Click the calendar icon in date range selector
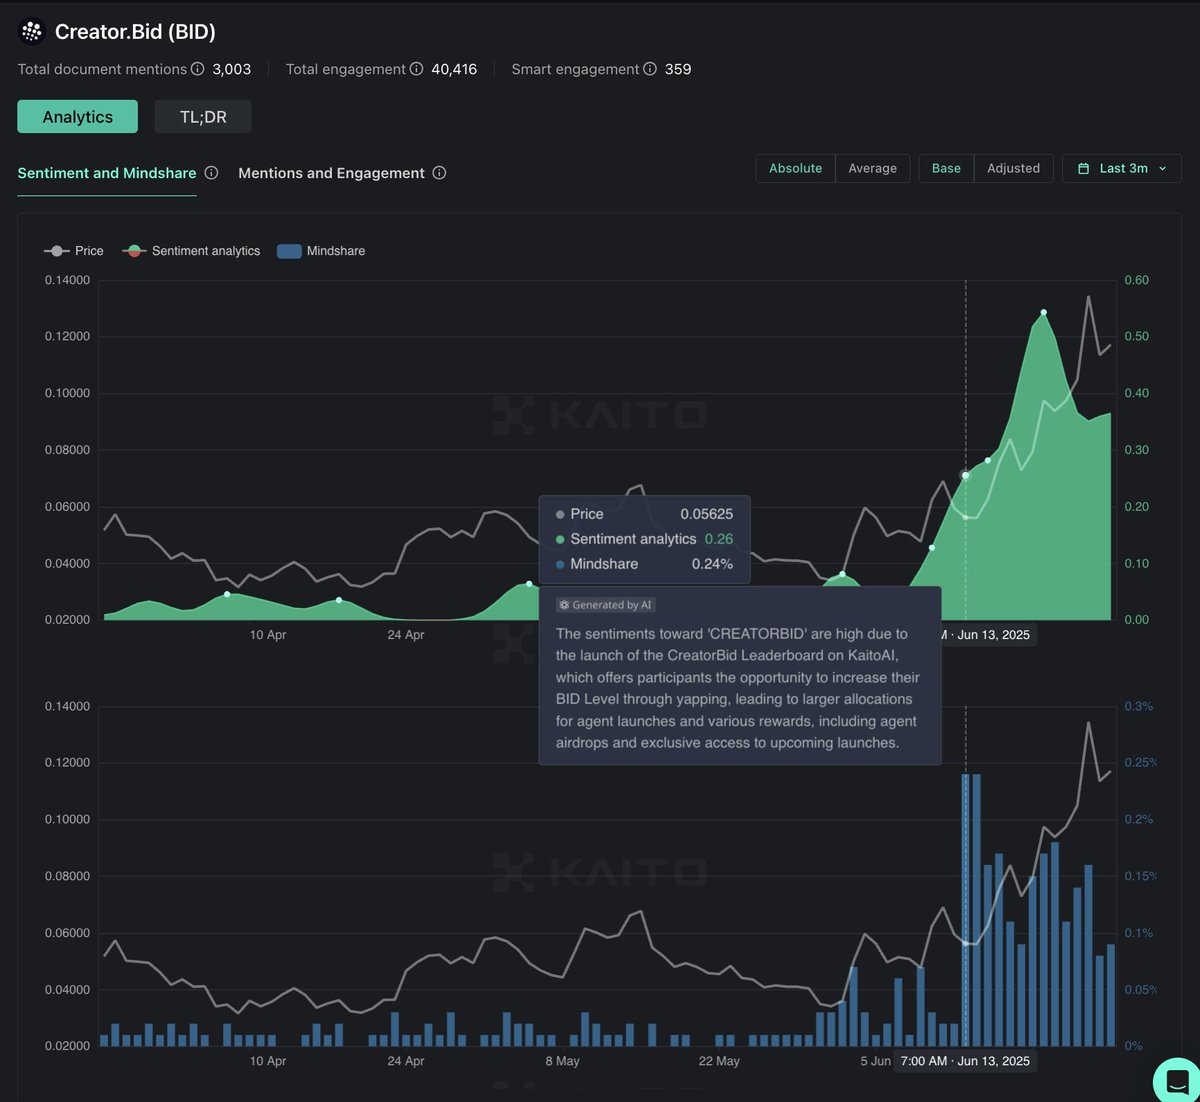 pos(1083,168)
